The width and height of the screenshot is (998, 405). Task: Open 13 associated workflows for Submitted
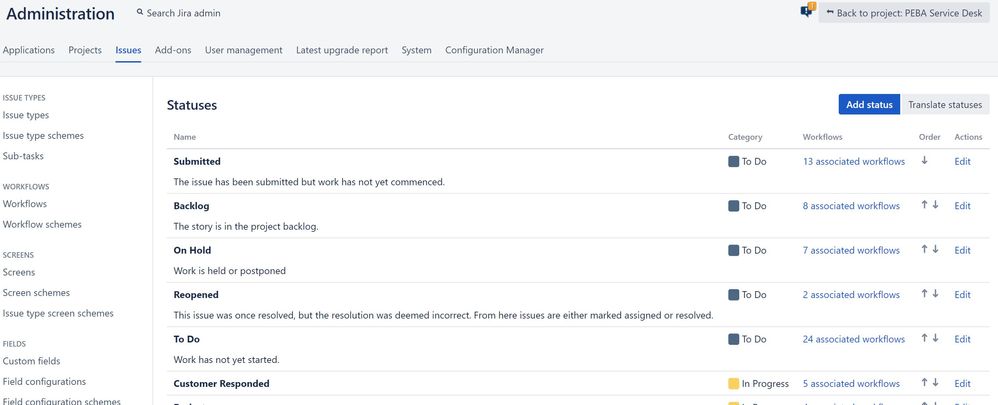click(854, 162)
